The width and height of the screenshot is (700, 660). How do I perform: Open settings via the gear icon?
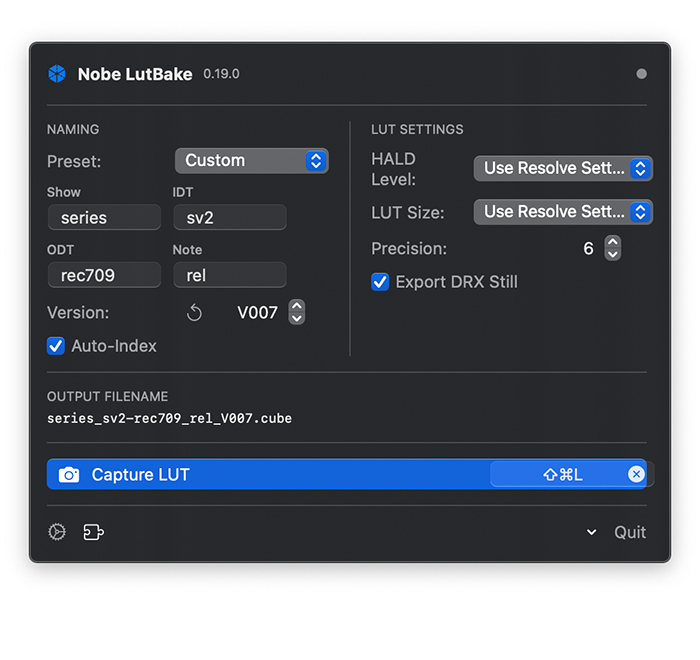tap(57, 532)
